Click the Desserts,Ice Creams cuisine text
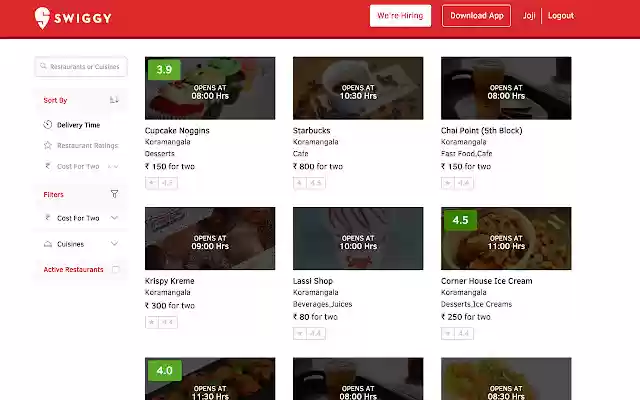 coord(476,304)
